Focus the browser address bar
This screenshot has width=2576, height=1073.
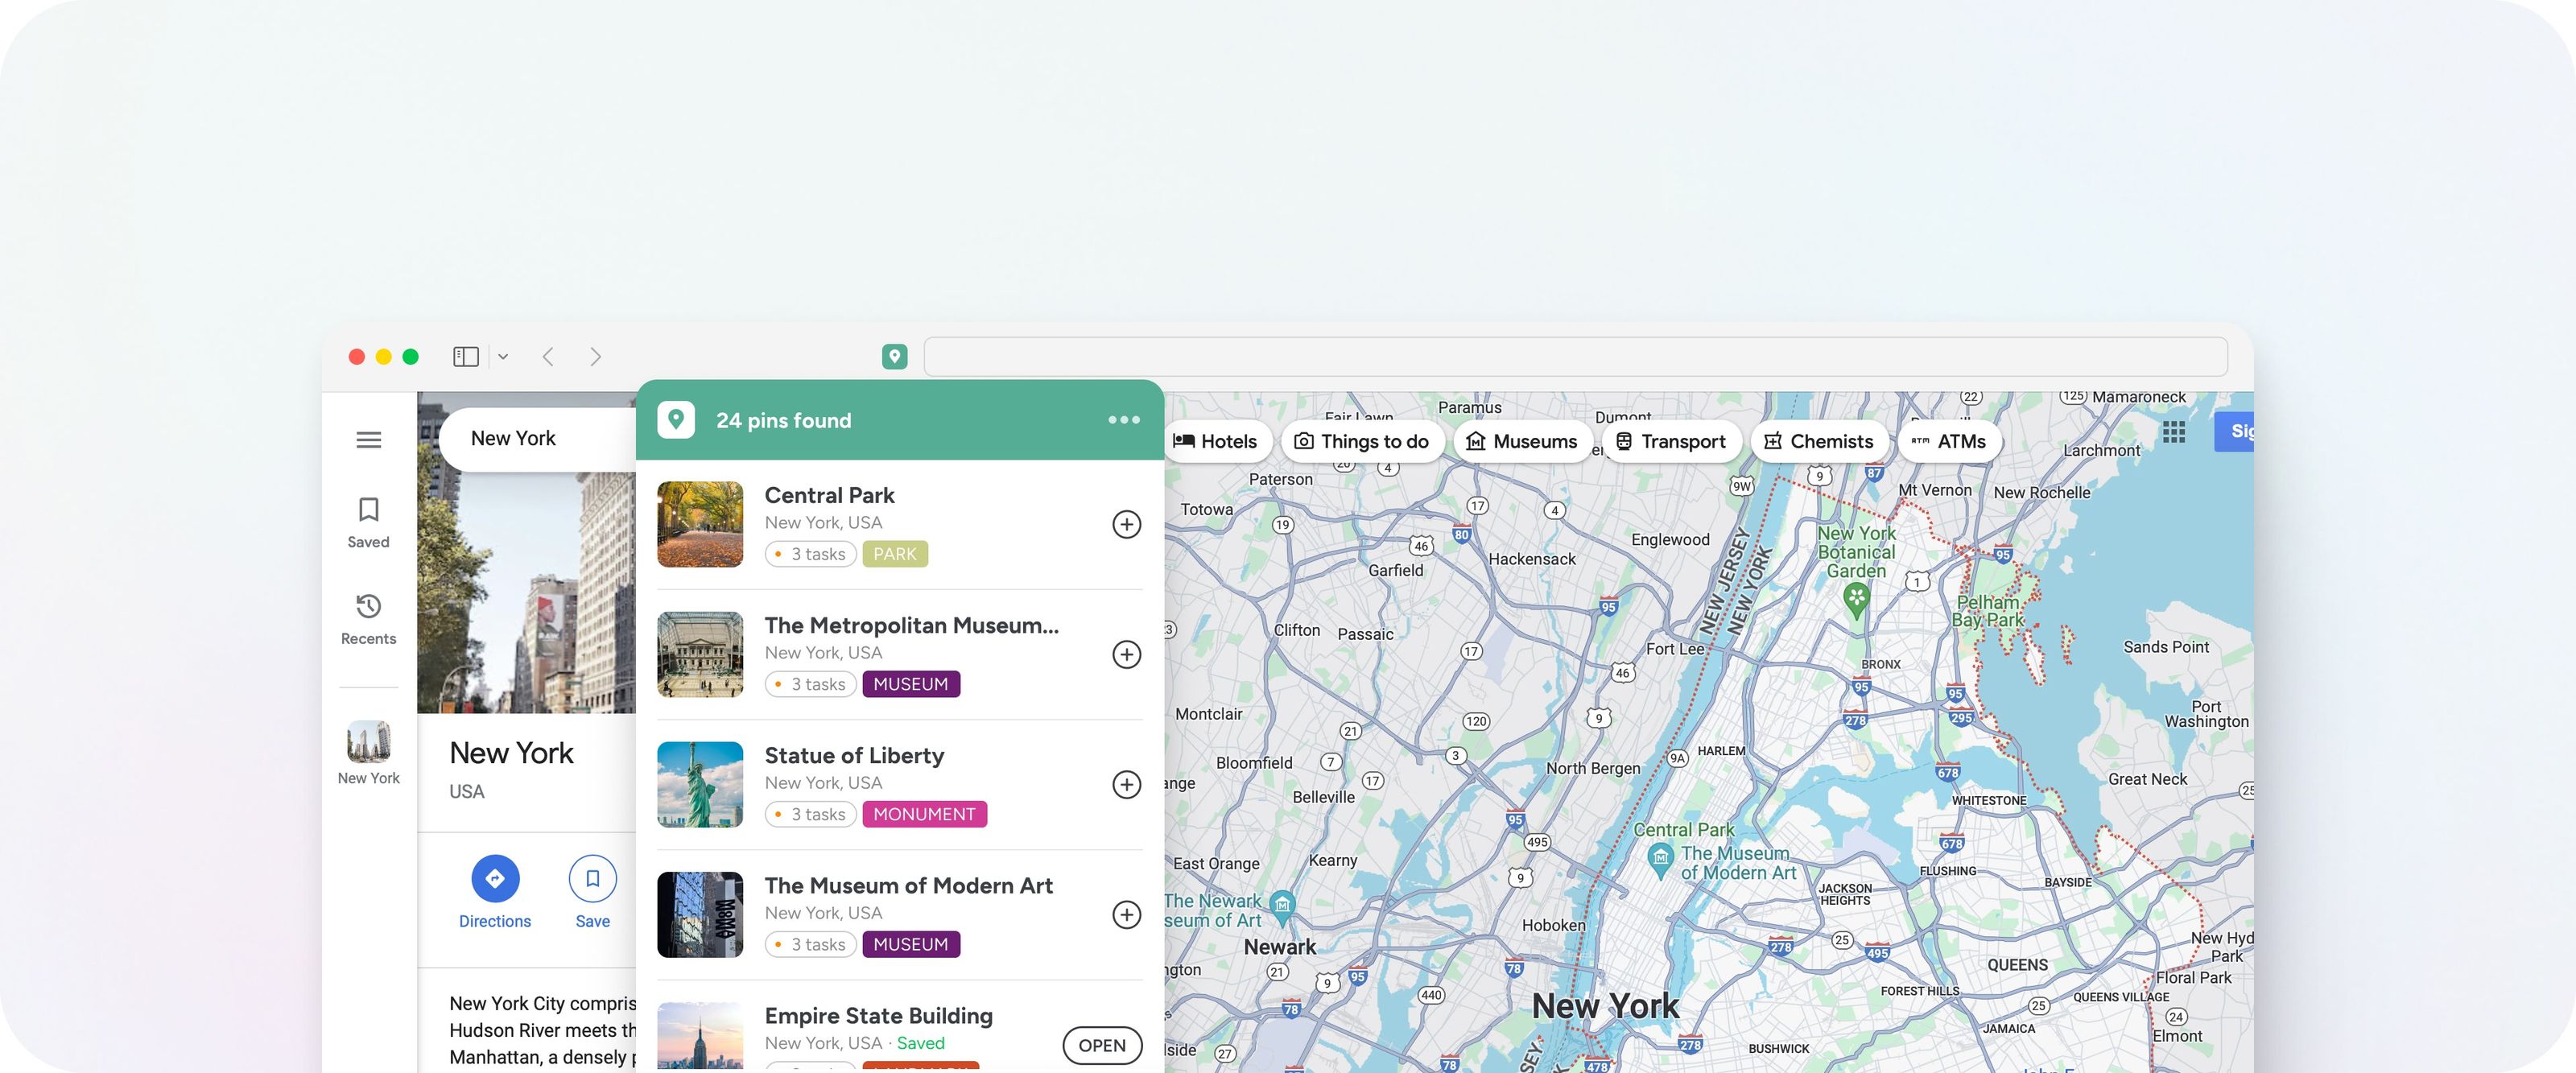click(1575, 357)
